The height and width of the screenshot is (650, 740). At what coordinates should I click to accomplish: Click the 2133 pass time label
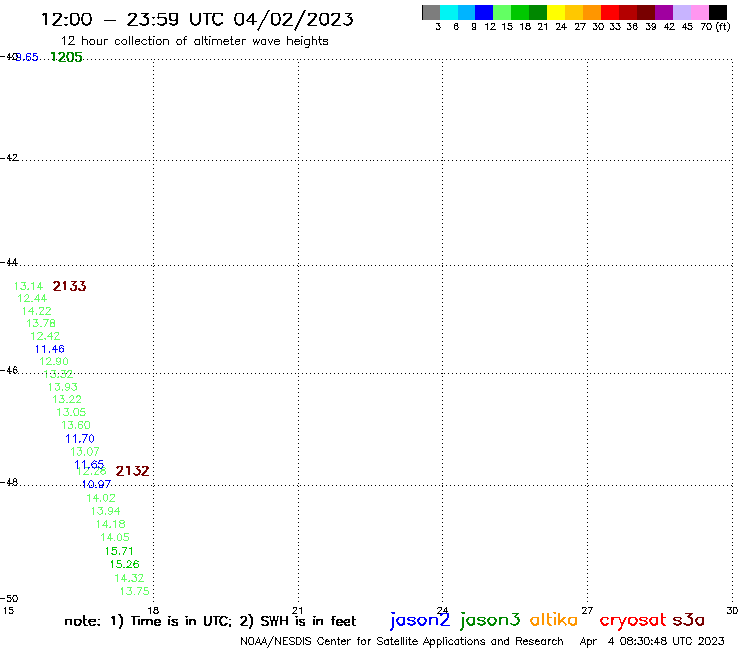69,286
